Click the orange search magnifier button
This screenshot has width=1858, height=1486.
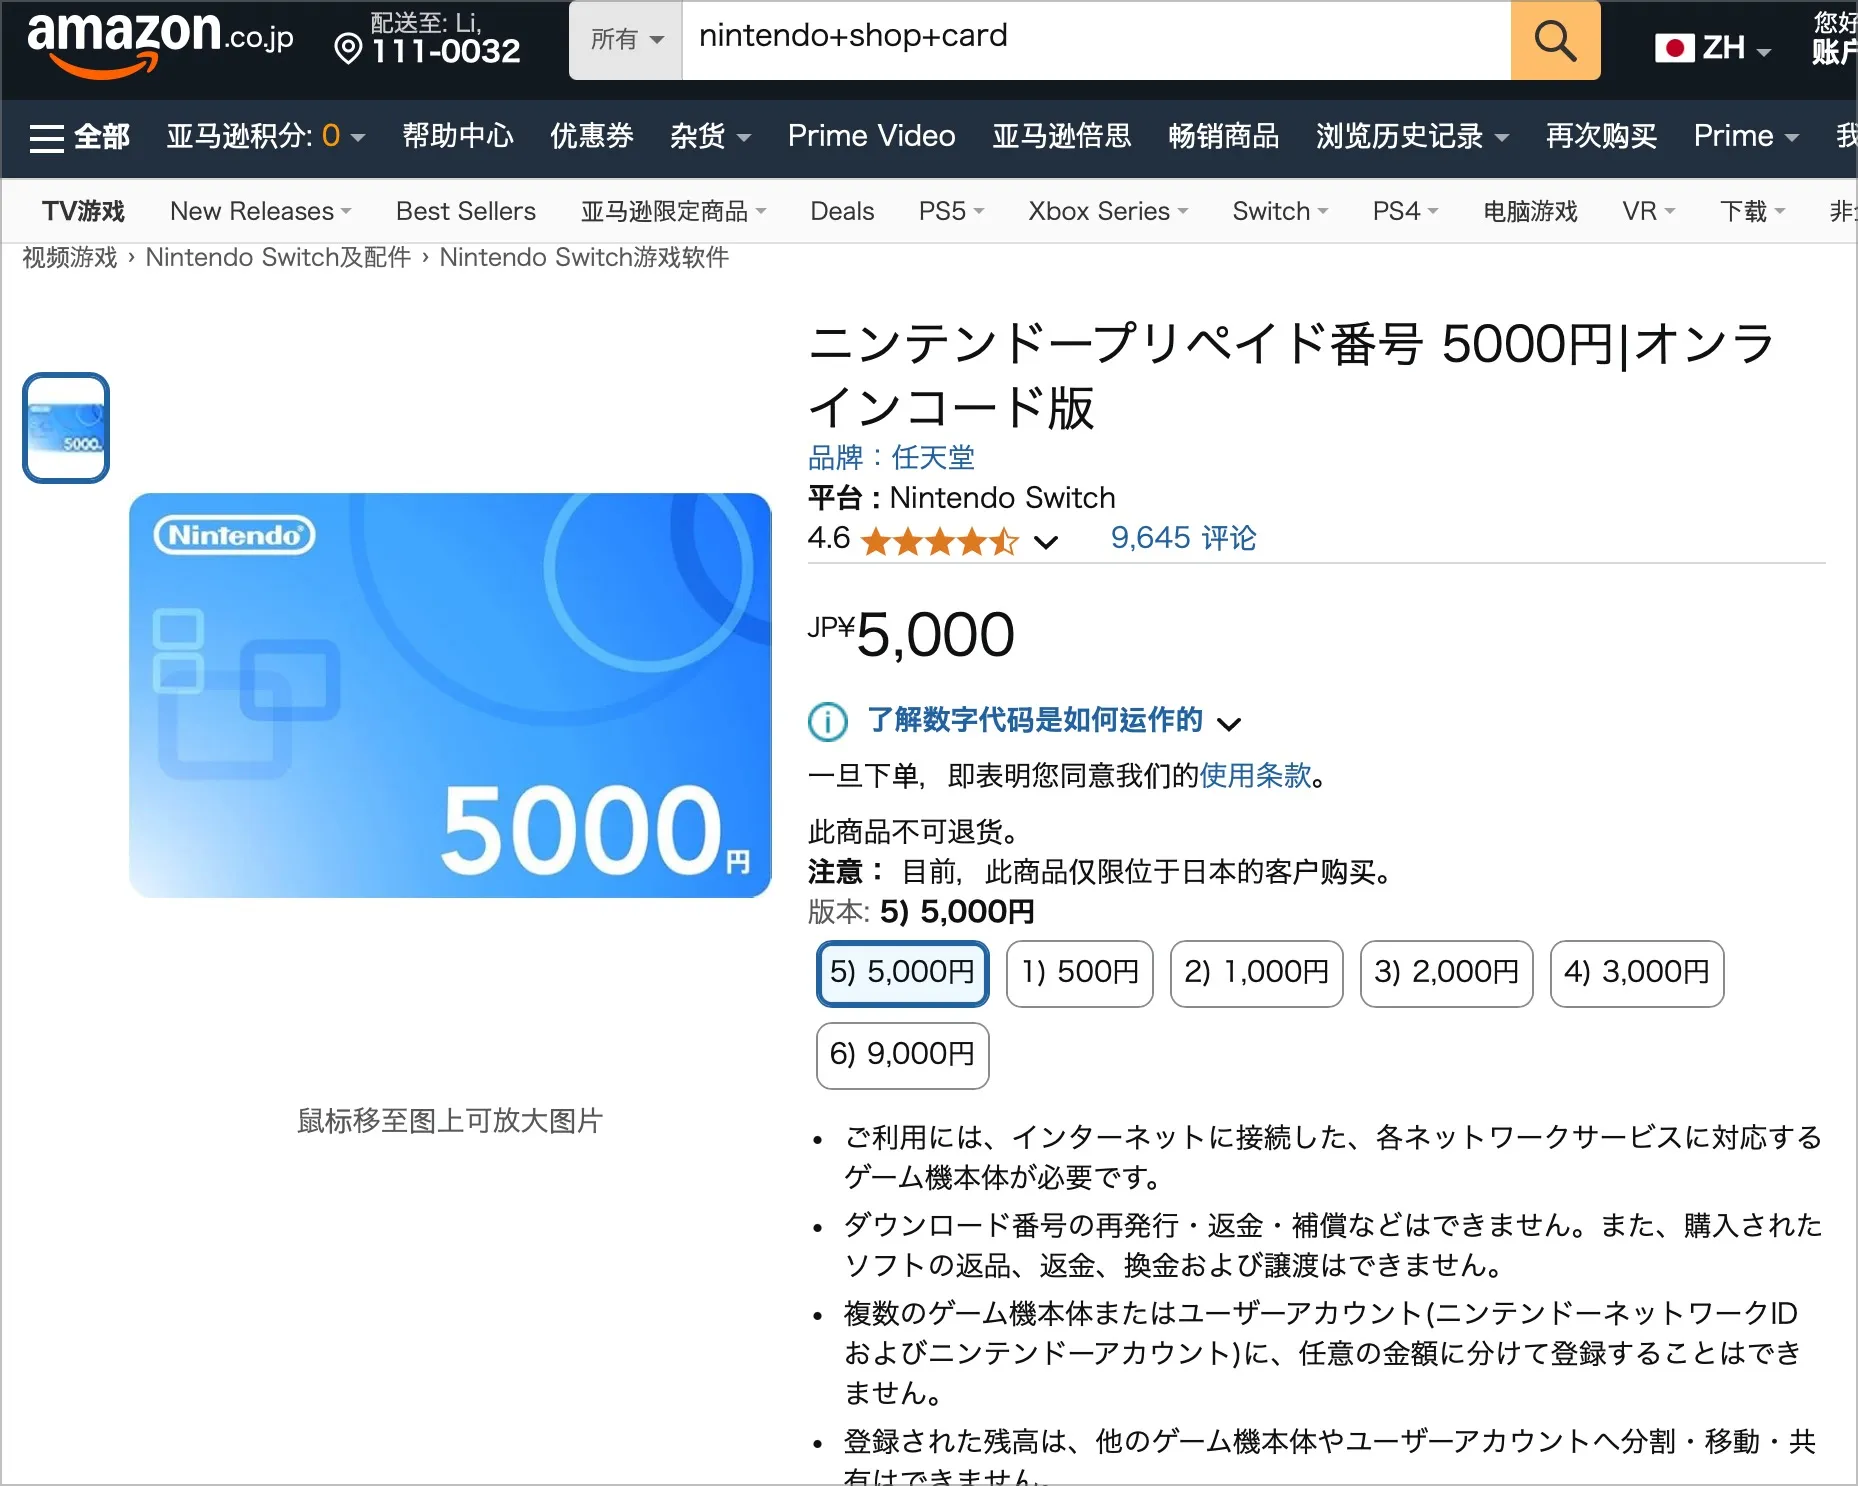pos(1555,41)
